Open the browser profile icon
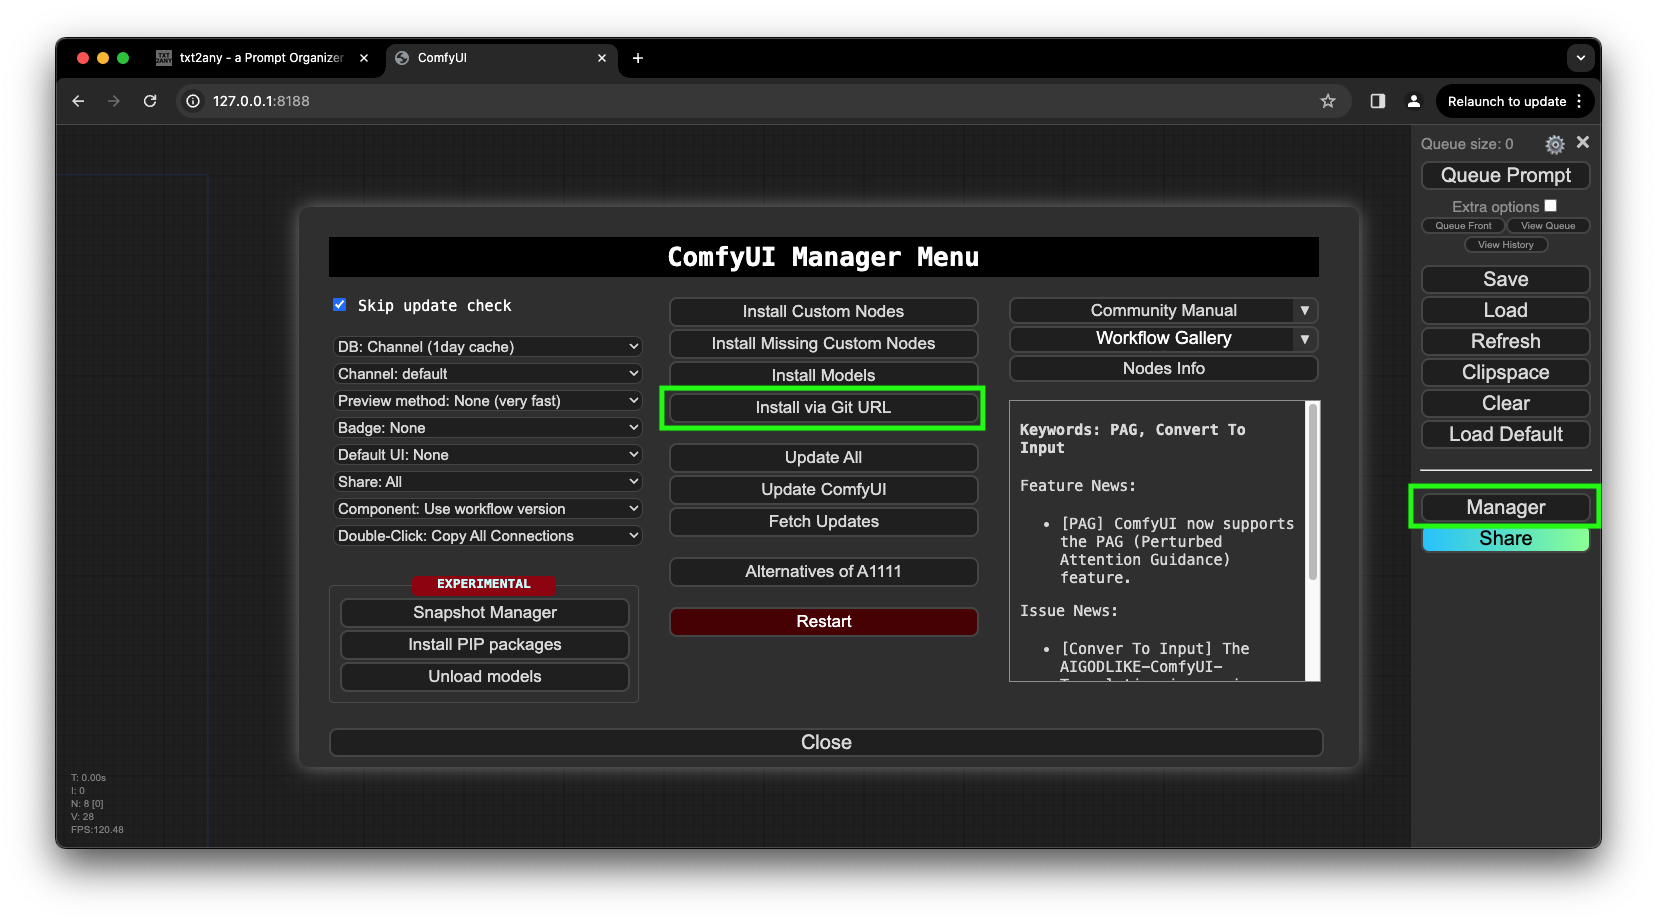 coord(1414,101)
